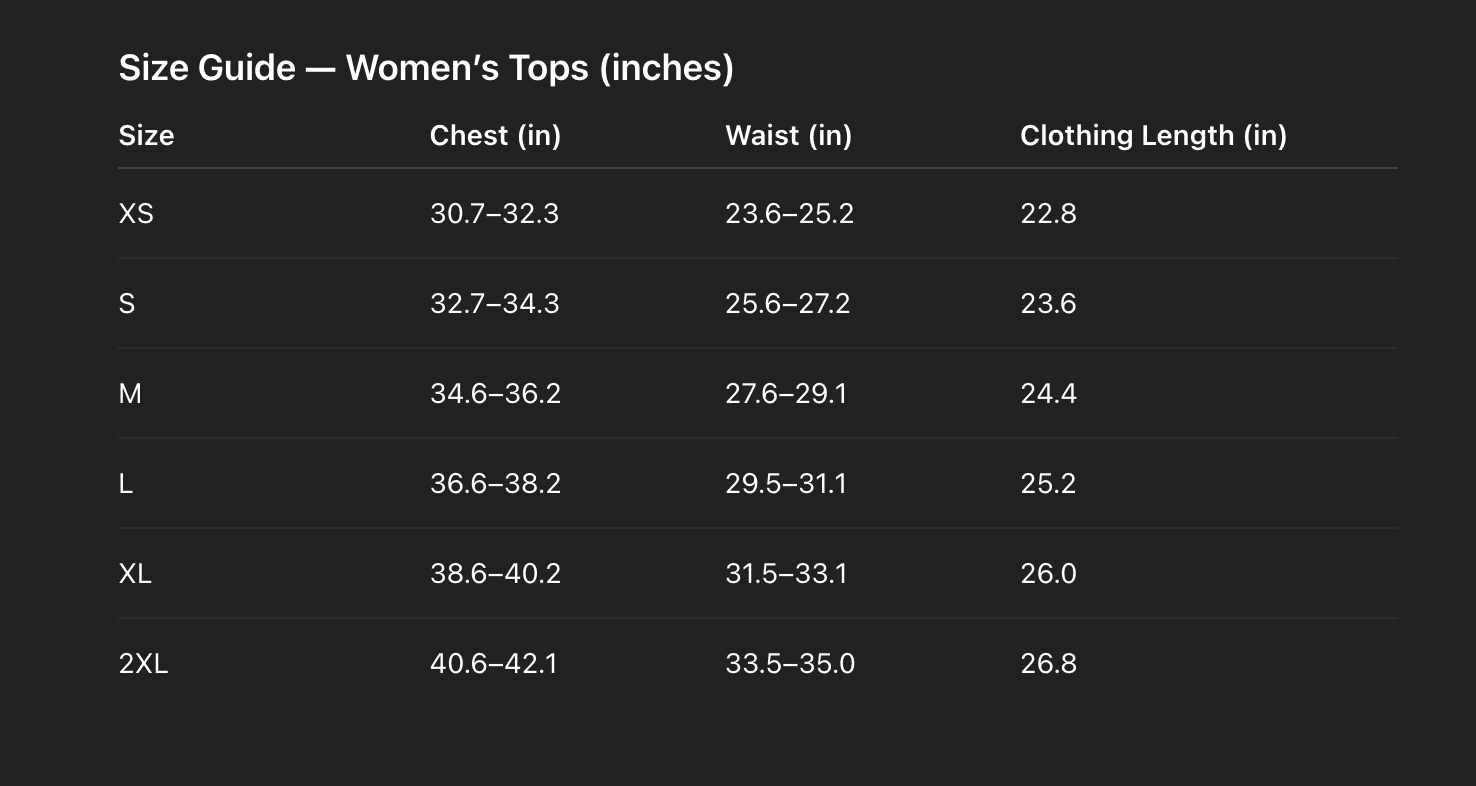Select the XL size row label
This screenshot has width=1476, height=786.
click(x=135, y=574)
